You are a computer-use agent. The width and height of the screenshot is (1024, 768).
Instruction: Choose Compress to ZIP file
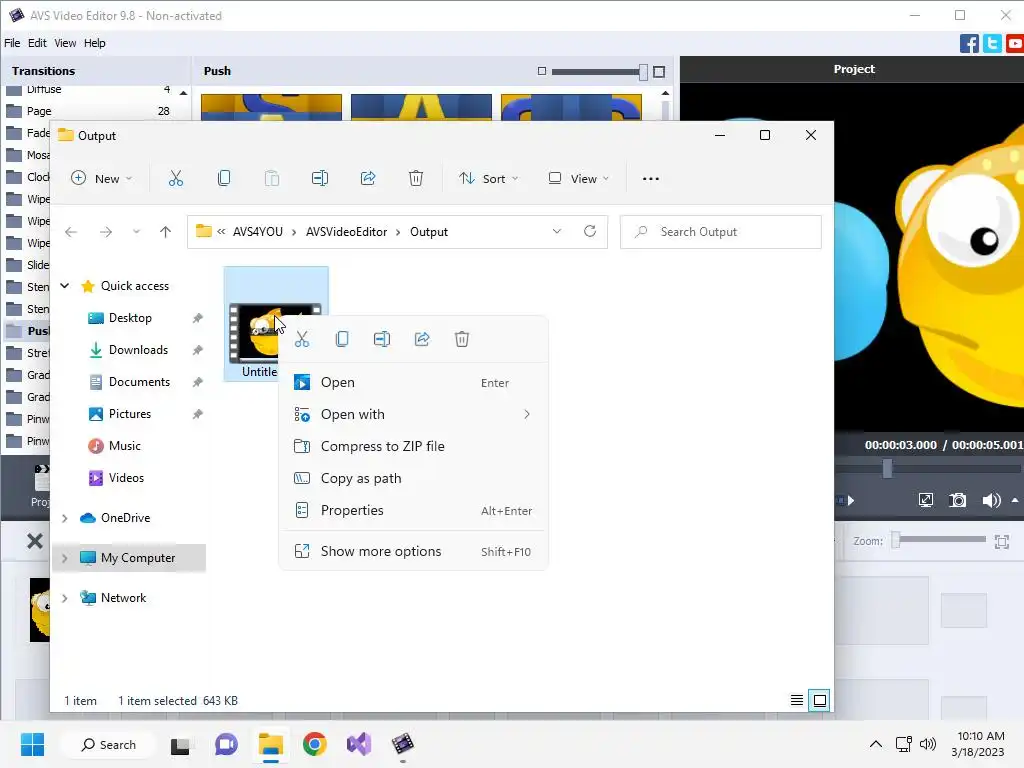pos(413,447)
